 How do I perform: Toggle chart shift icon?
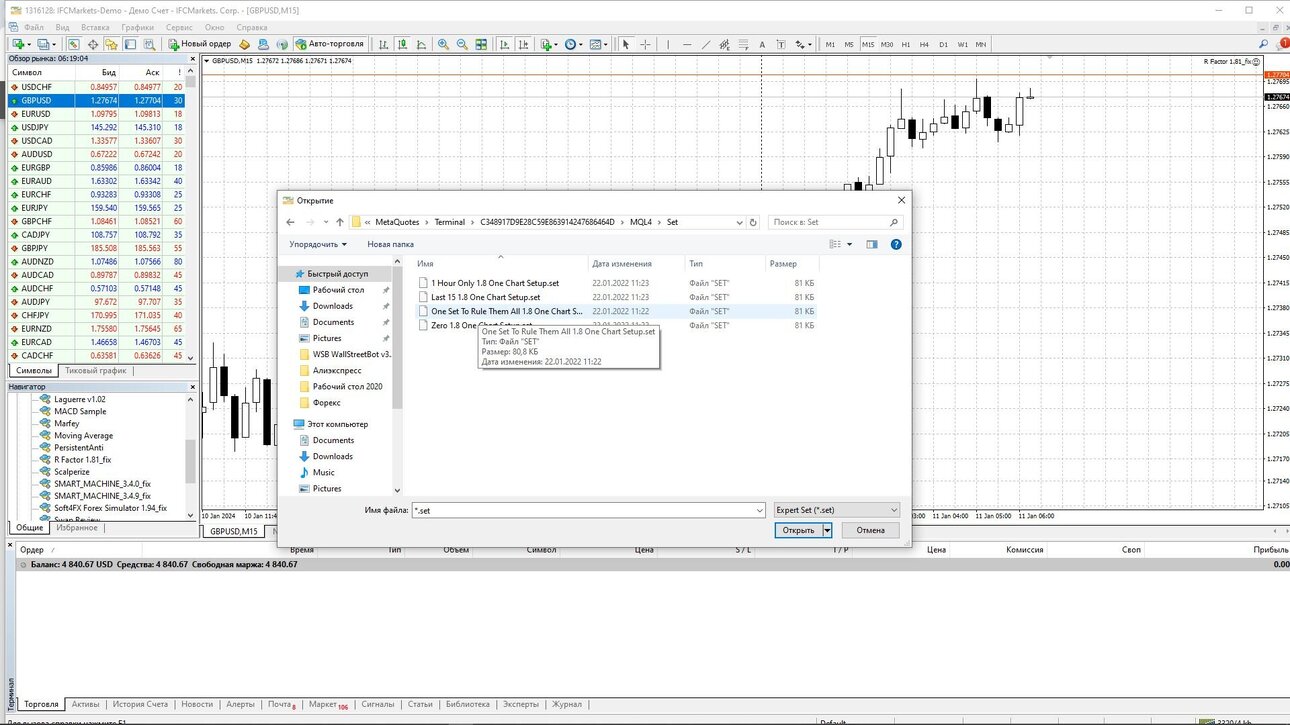pyautogui.click(x=524, y=44)
